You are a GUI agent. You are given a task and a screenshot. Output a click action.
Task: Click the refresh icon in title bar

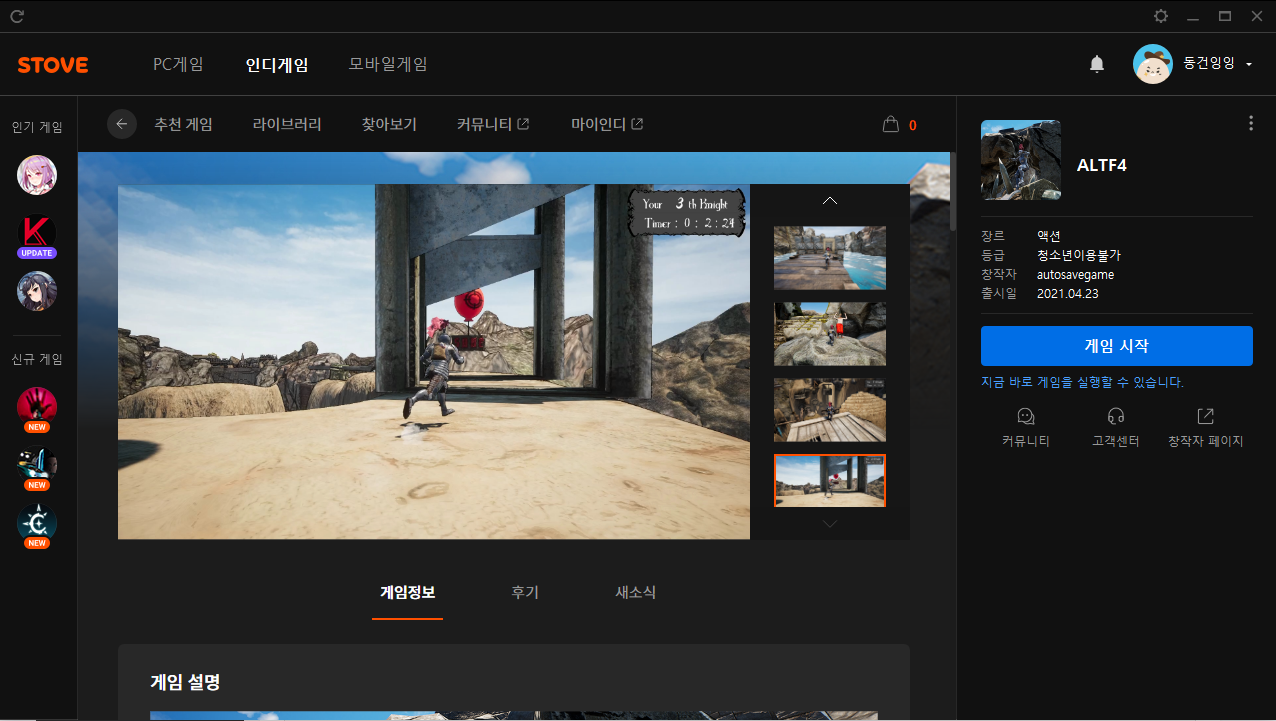[x=17, y=16]
